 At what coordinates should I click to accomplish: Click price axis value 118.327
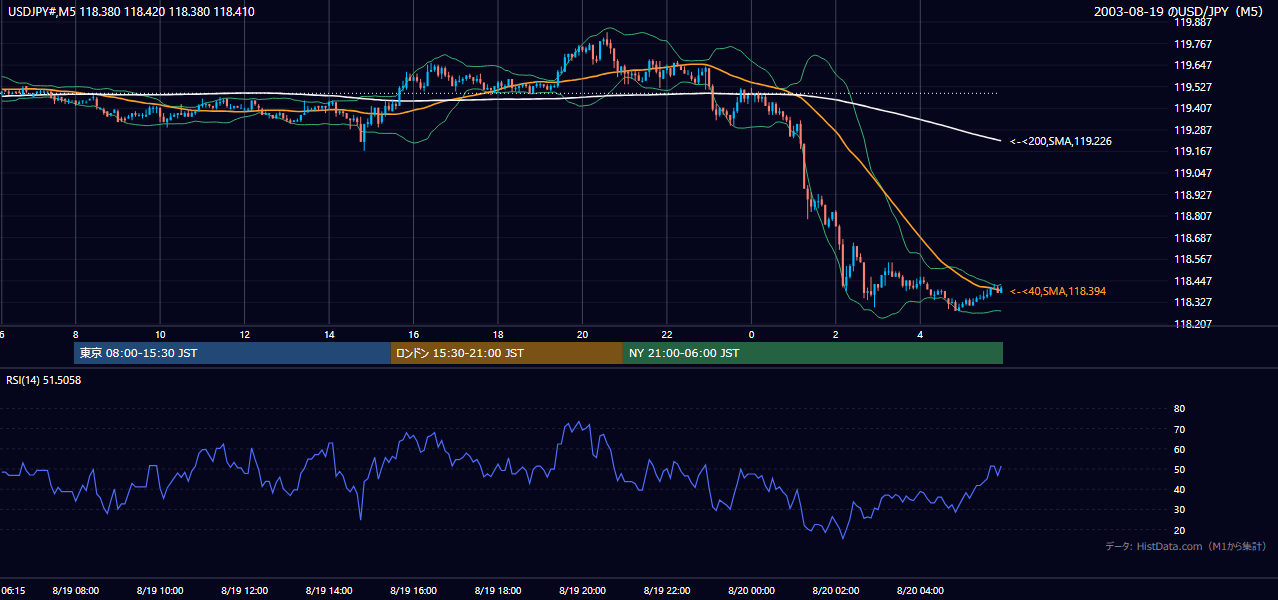1193,302
